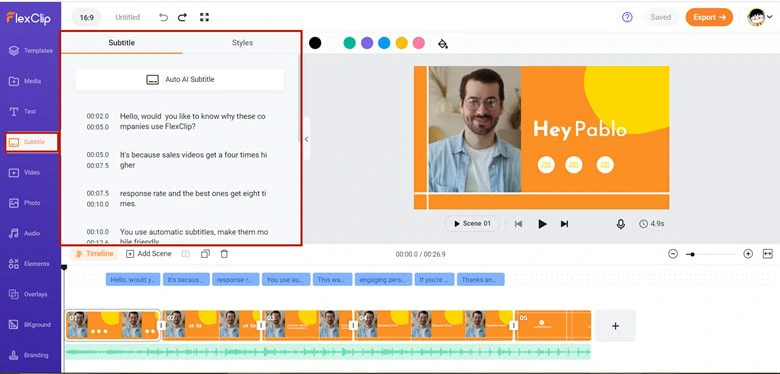This screenshot has width=780, height=374.
Task: Click the Saved status button
Action: pos(661,17)
